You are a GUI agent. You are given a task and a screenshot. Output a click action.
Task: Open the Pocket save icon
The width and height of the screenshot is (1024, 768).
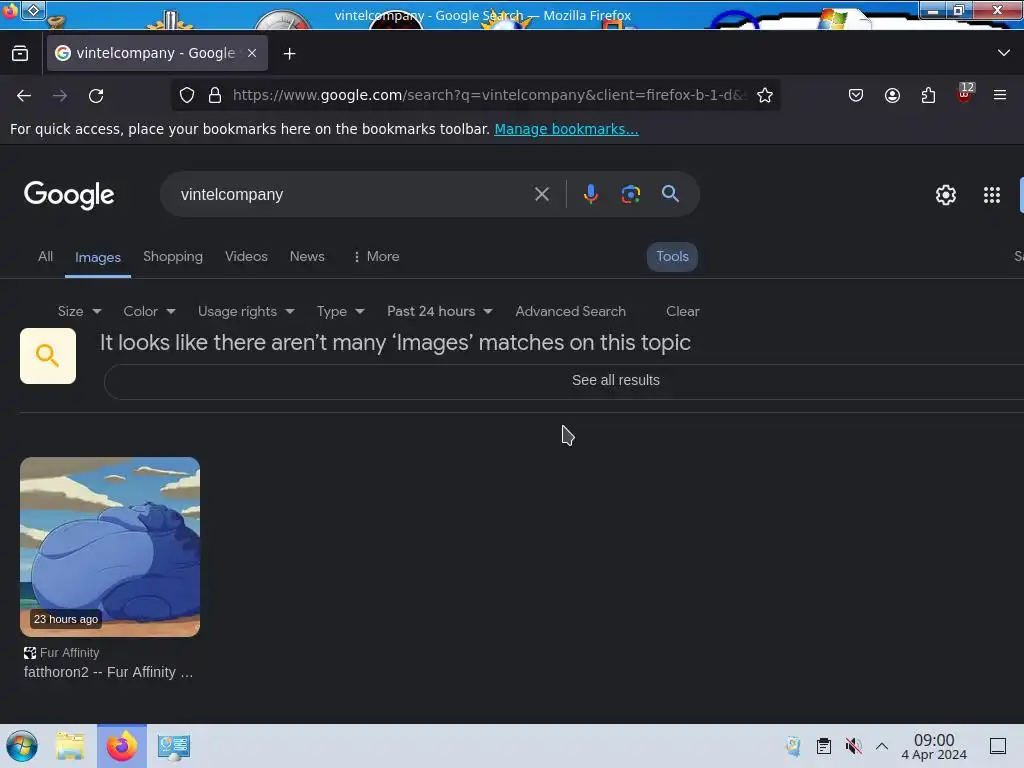(x=856, y=95)
